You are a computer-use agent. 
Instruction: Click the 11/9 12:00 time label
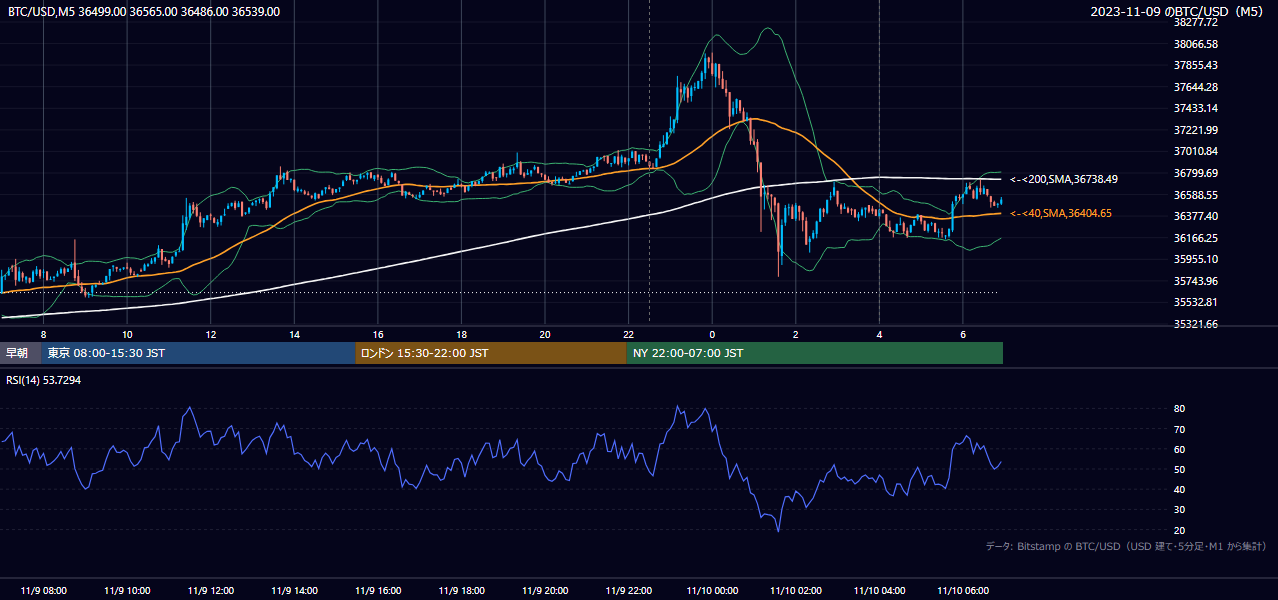point(210,590)
